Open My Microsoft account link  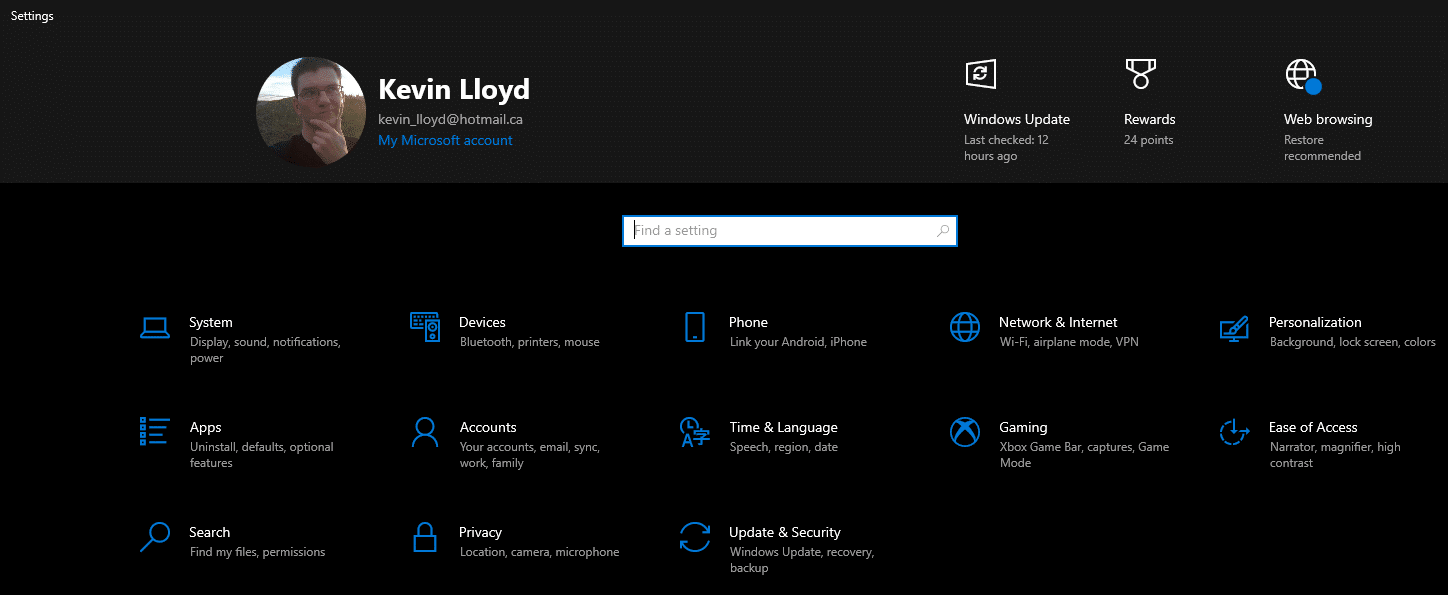[445, 141]
